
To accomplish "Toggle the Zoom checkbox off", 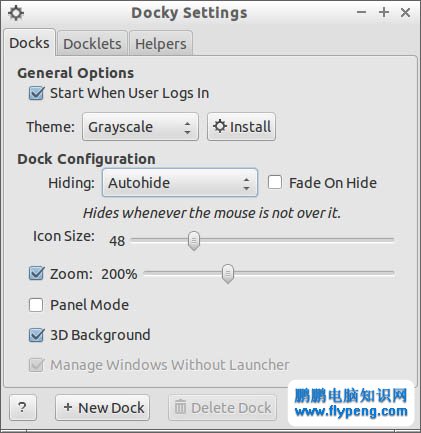I will click(x=36, y=273).
